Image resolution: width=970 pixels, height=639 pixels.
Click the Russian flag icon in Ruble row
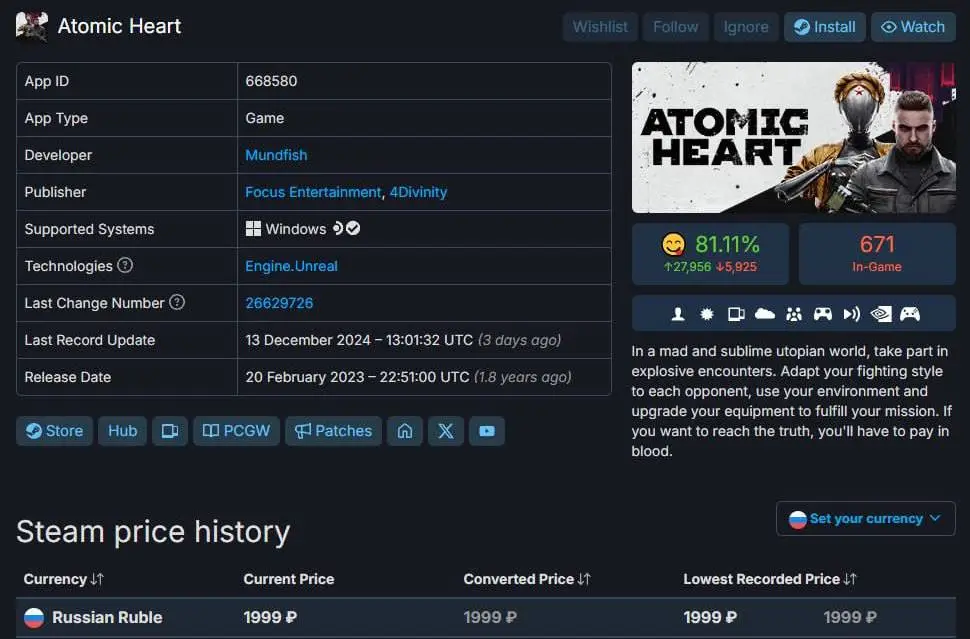coord(34,617)
